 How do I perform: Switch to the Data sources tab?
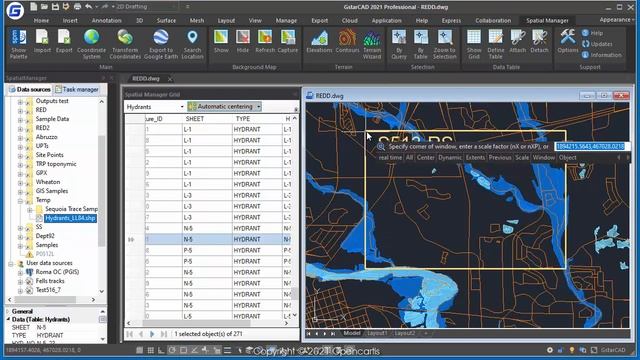[30, 89]
